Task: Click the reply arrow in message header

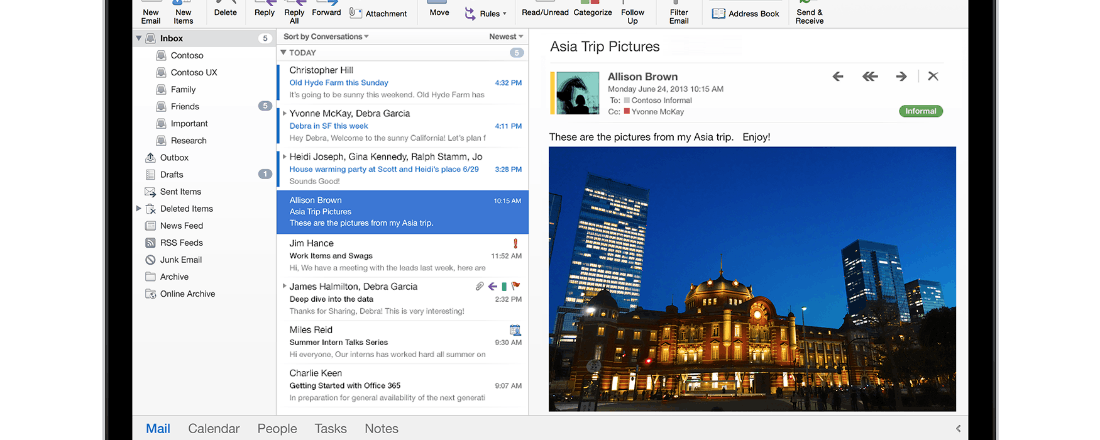Action: (838, 77)
